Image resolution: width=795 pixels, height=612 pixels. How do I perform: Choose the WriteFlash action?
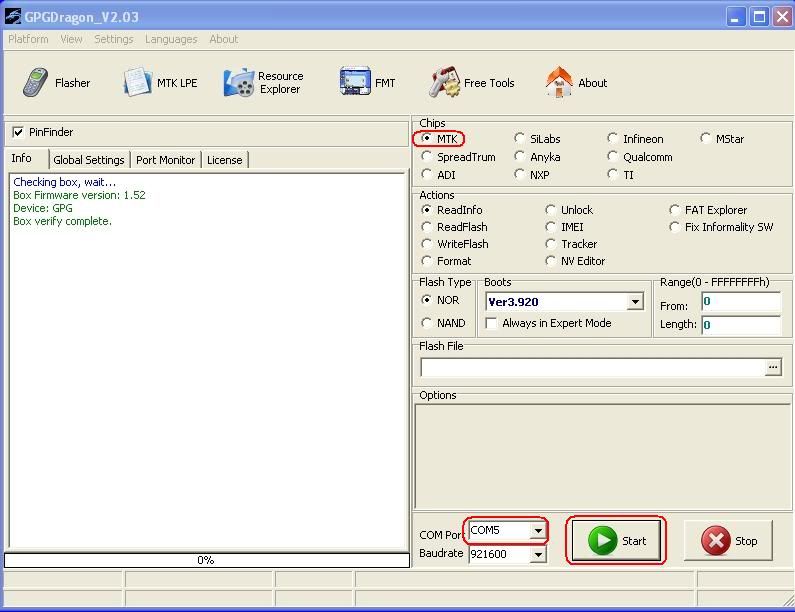[428, 244]
